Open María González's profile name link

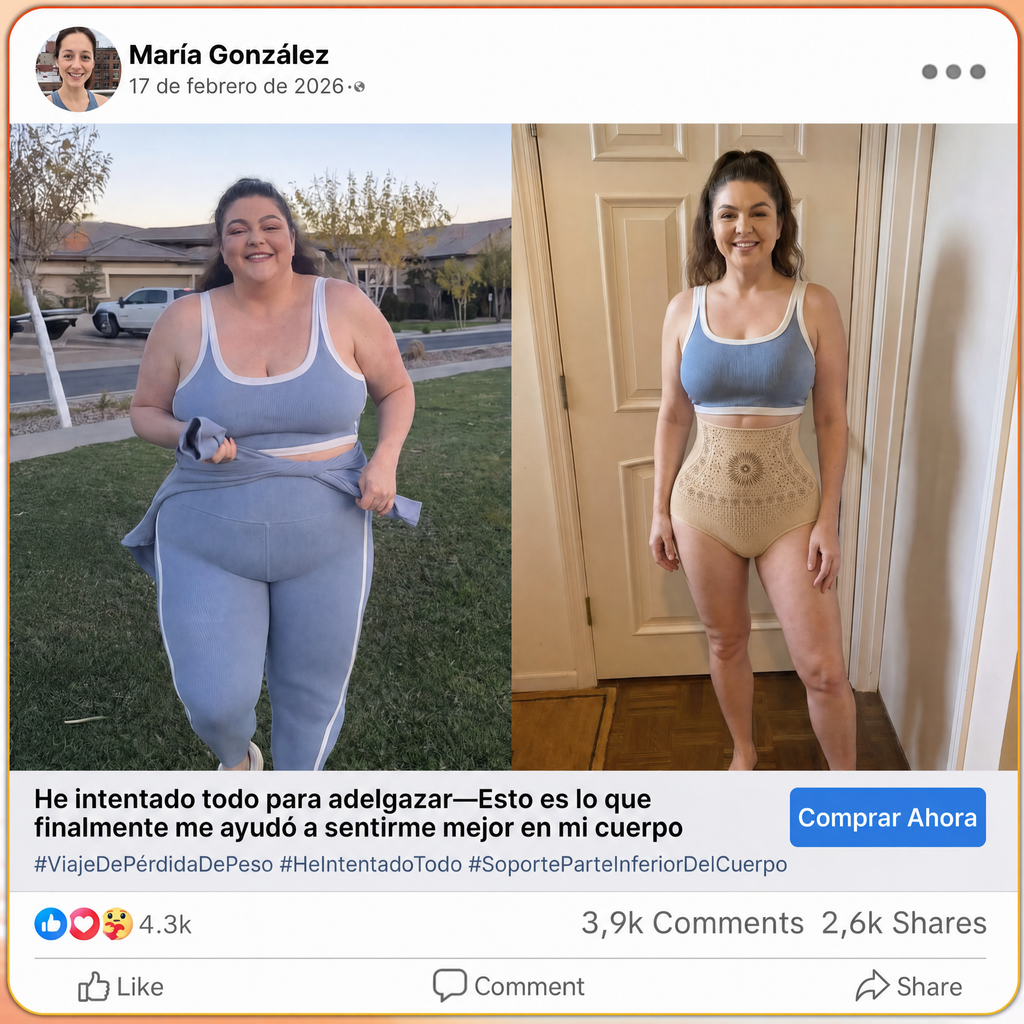pyautogui.click(x=229, y=55)
